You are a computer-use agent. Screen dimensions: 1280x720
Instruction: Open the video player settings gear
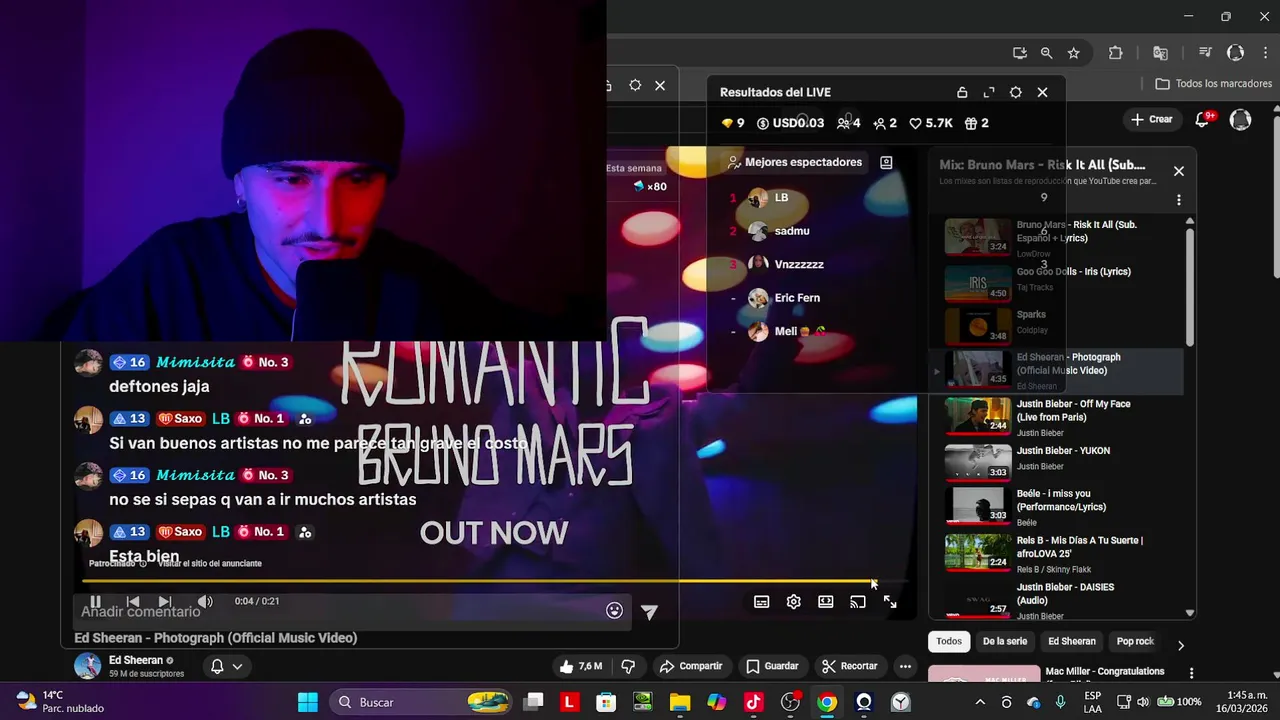[793, 602]
